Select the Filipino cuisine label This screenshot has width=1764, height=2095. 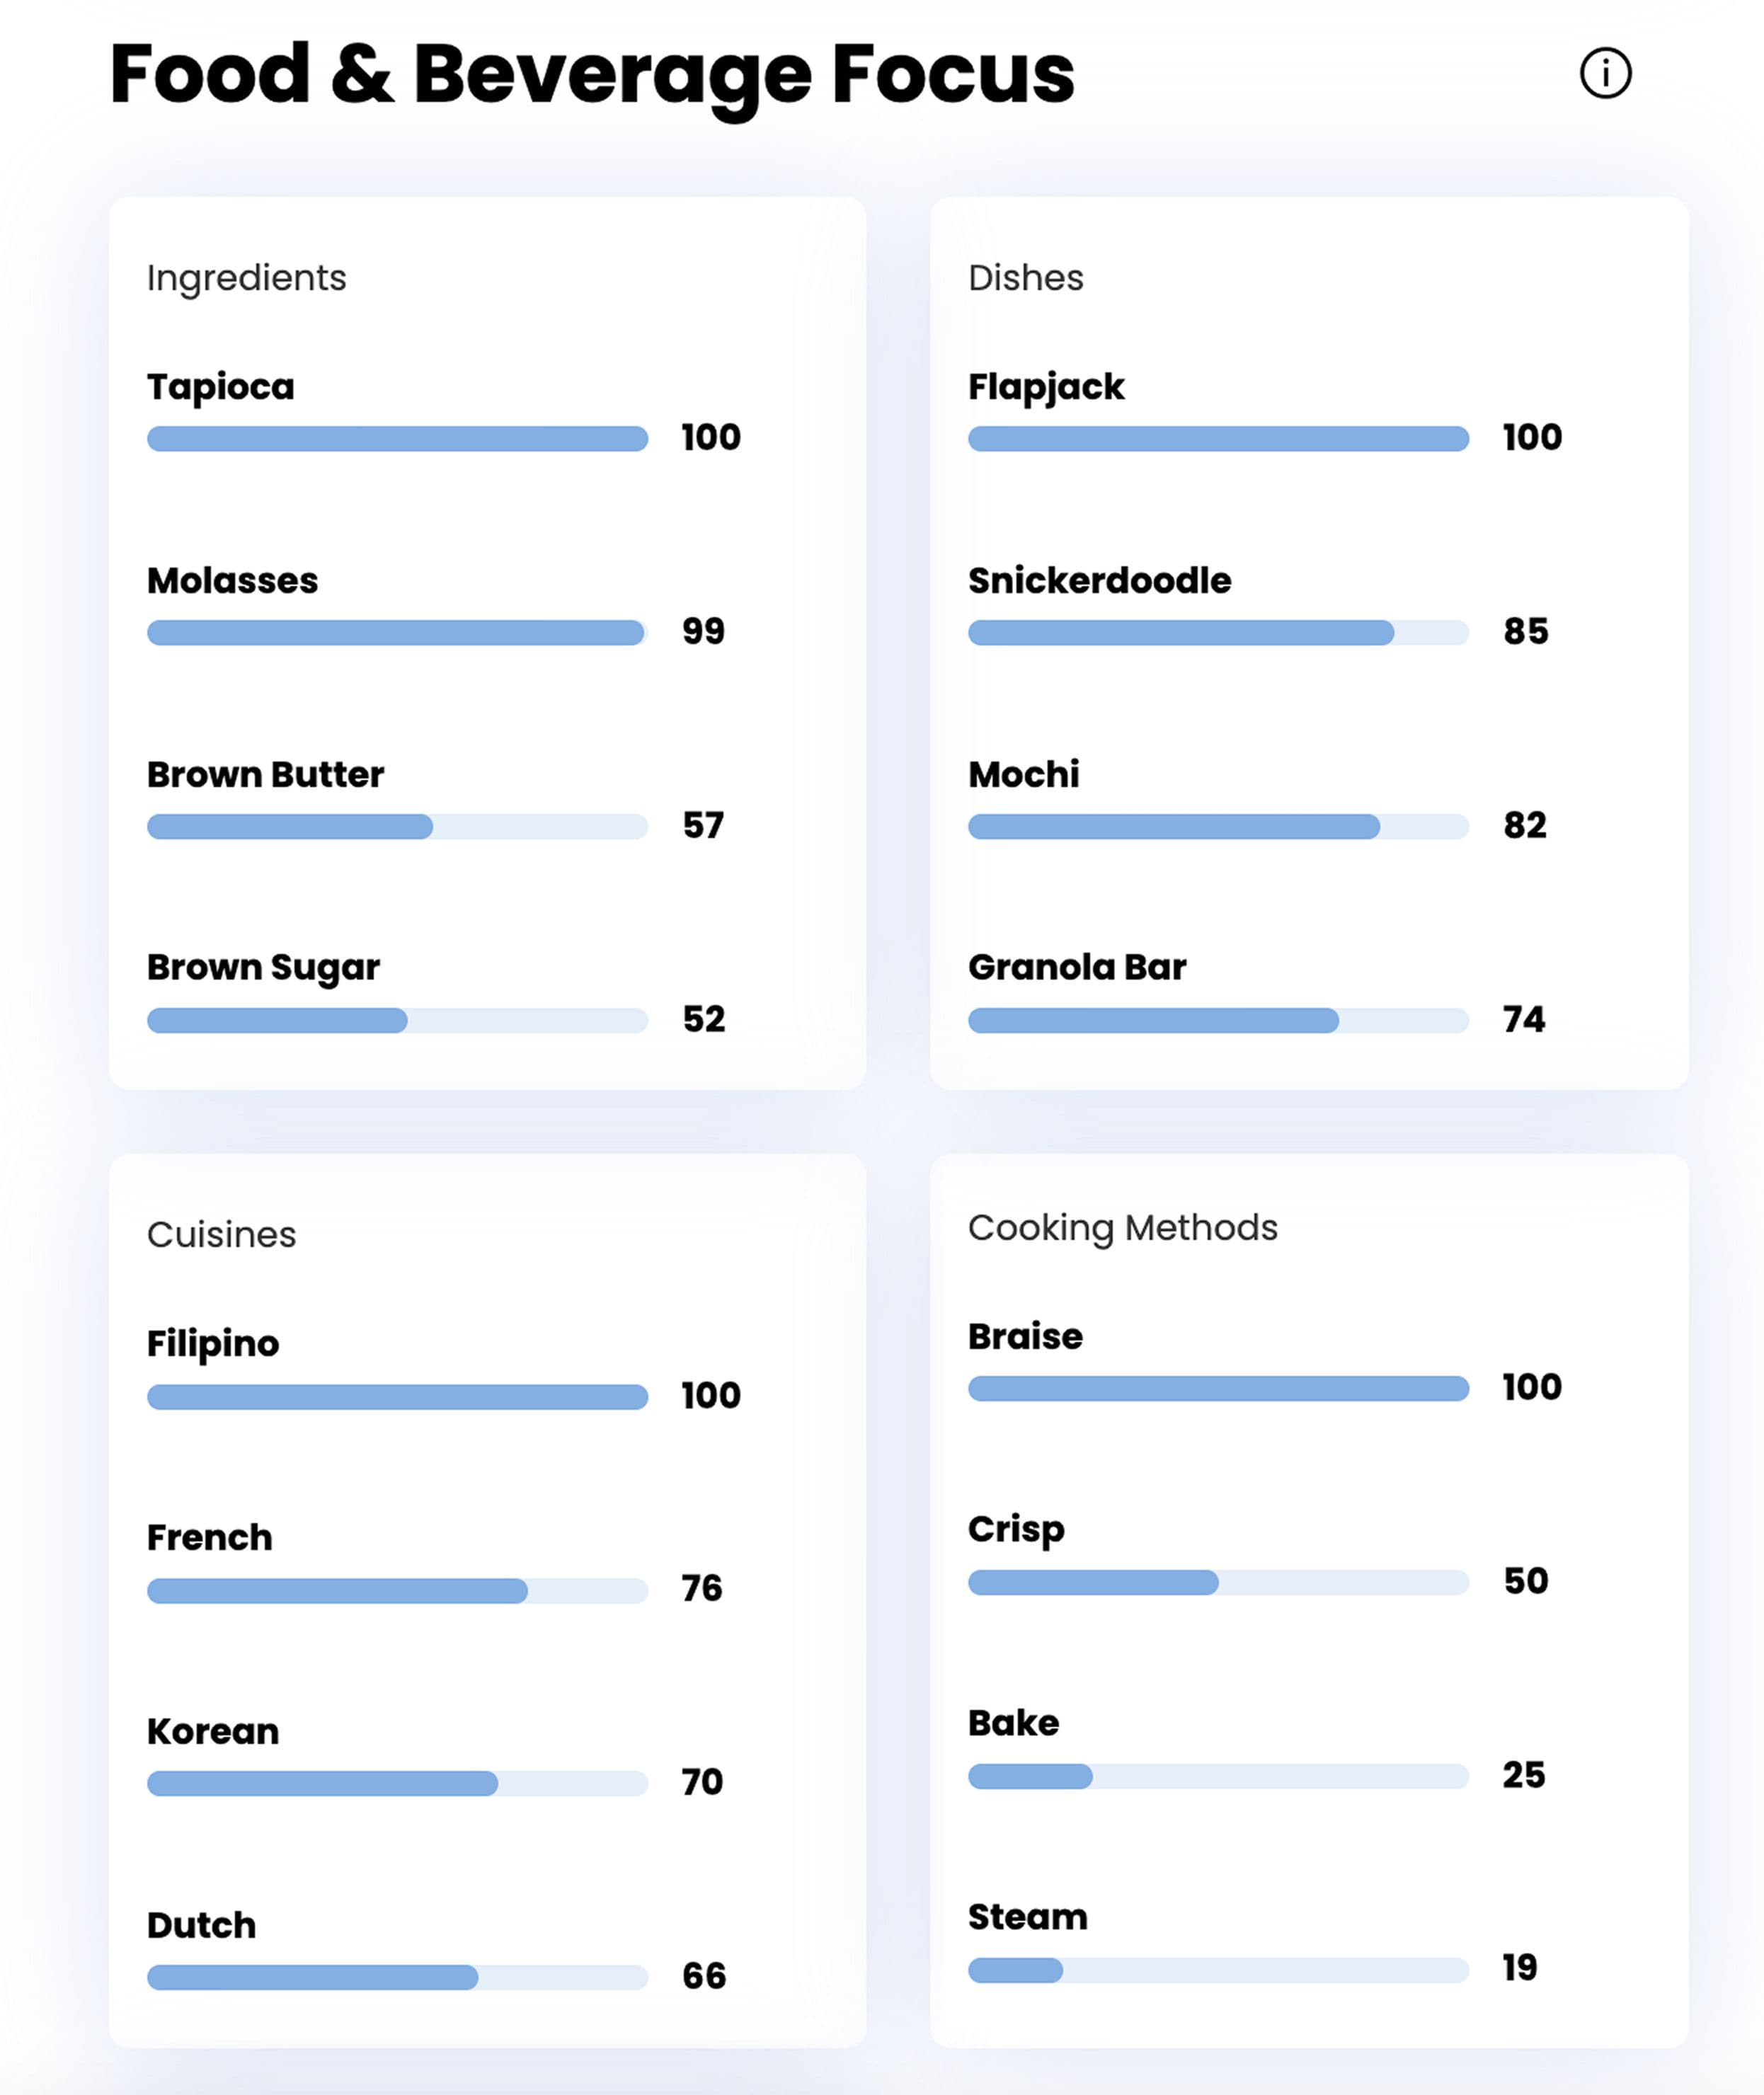pos(212,1343)
